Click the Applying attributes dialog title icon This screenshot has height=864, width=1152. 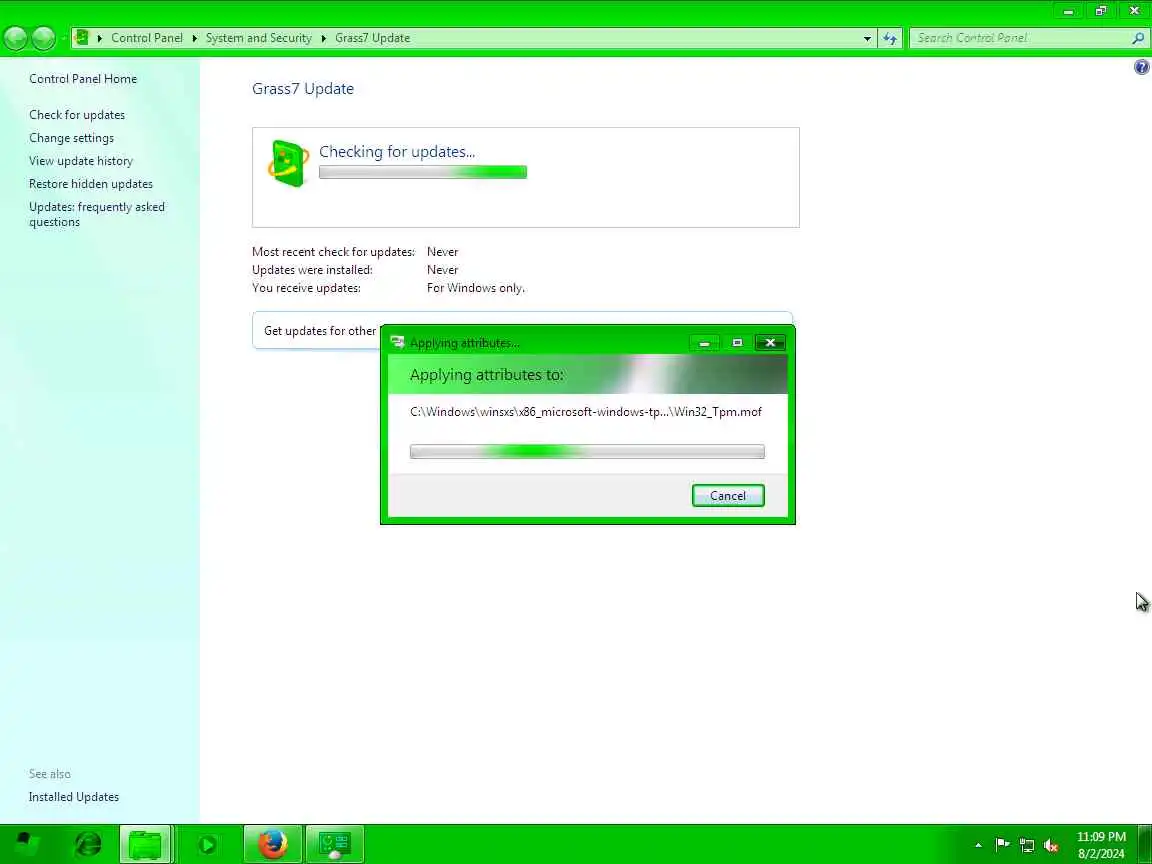point(397,342)
